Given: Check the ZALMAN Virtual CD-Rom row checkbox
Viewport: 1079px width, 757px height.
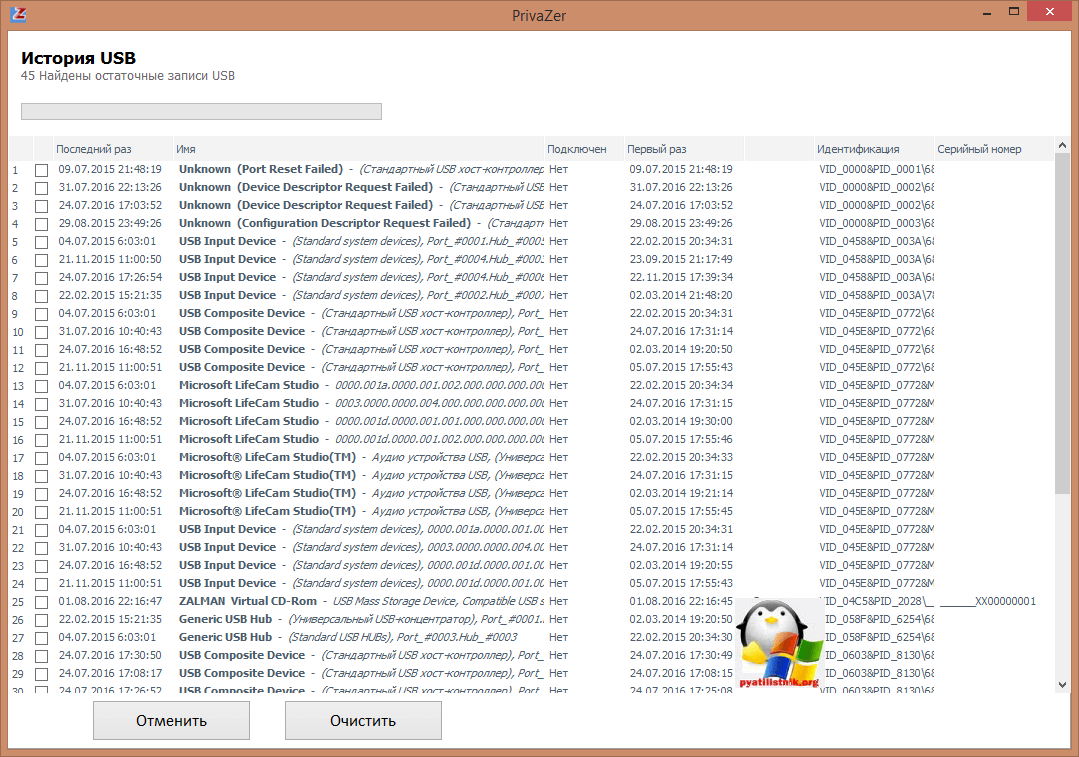Looking at the screenshot, I should (41, 602).
